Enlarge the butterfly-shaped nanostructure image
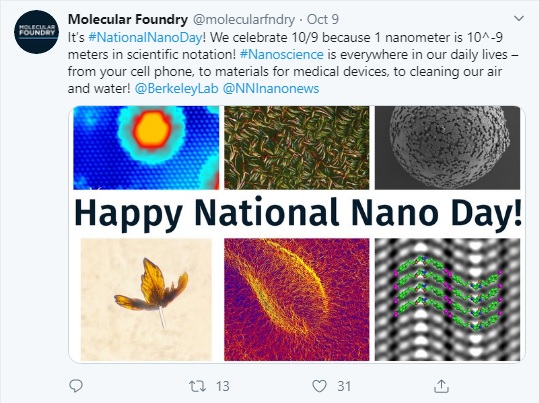 [x=146, y=299]
